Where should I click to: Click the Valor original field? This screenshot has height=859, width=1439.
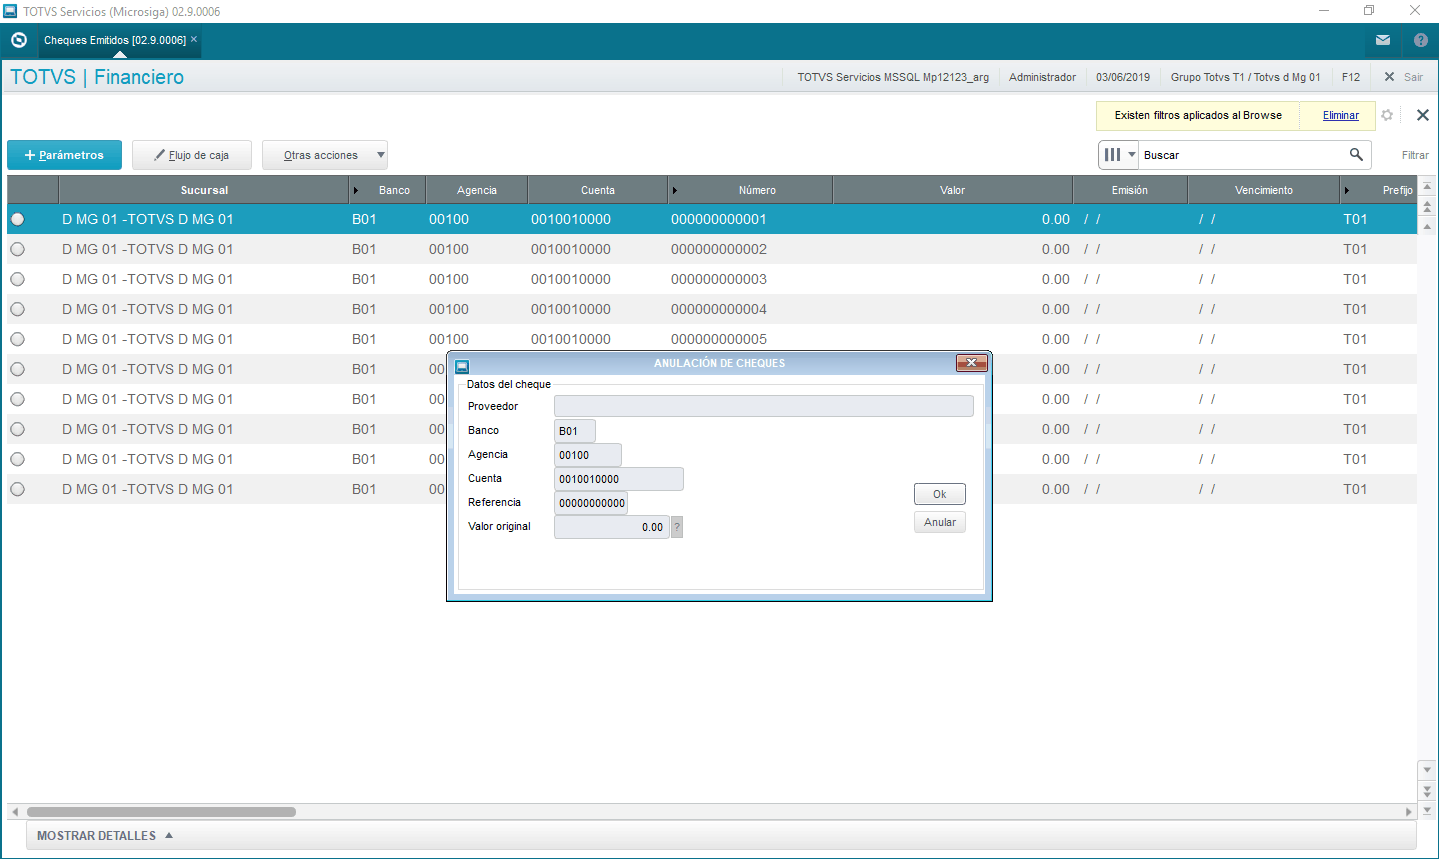(612, 527)
